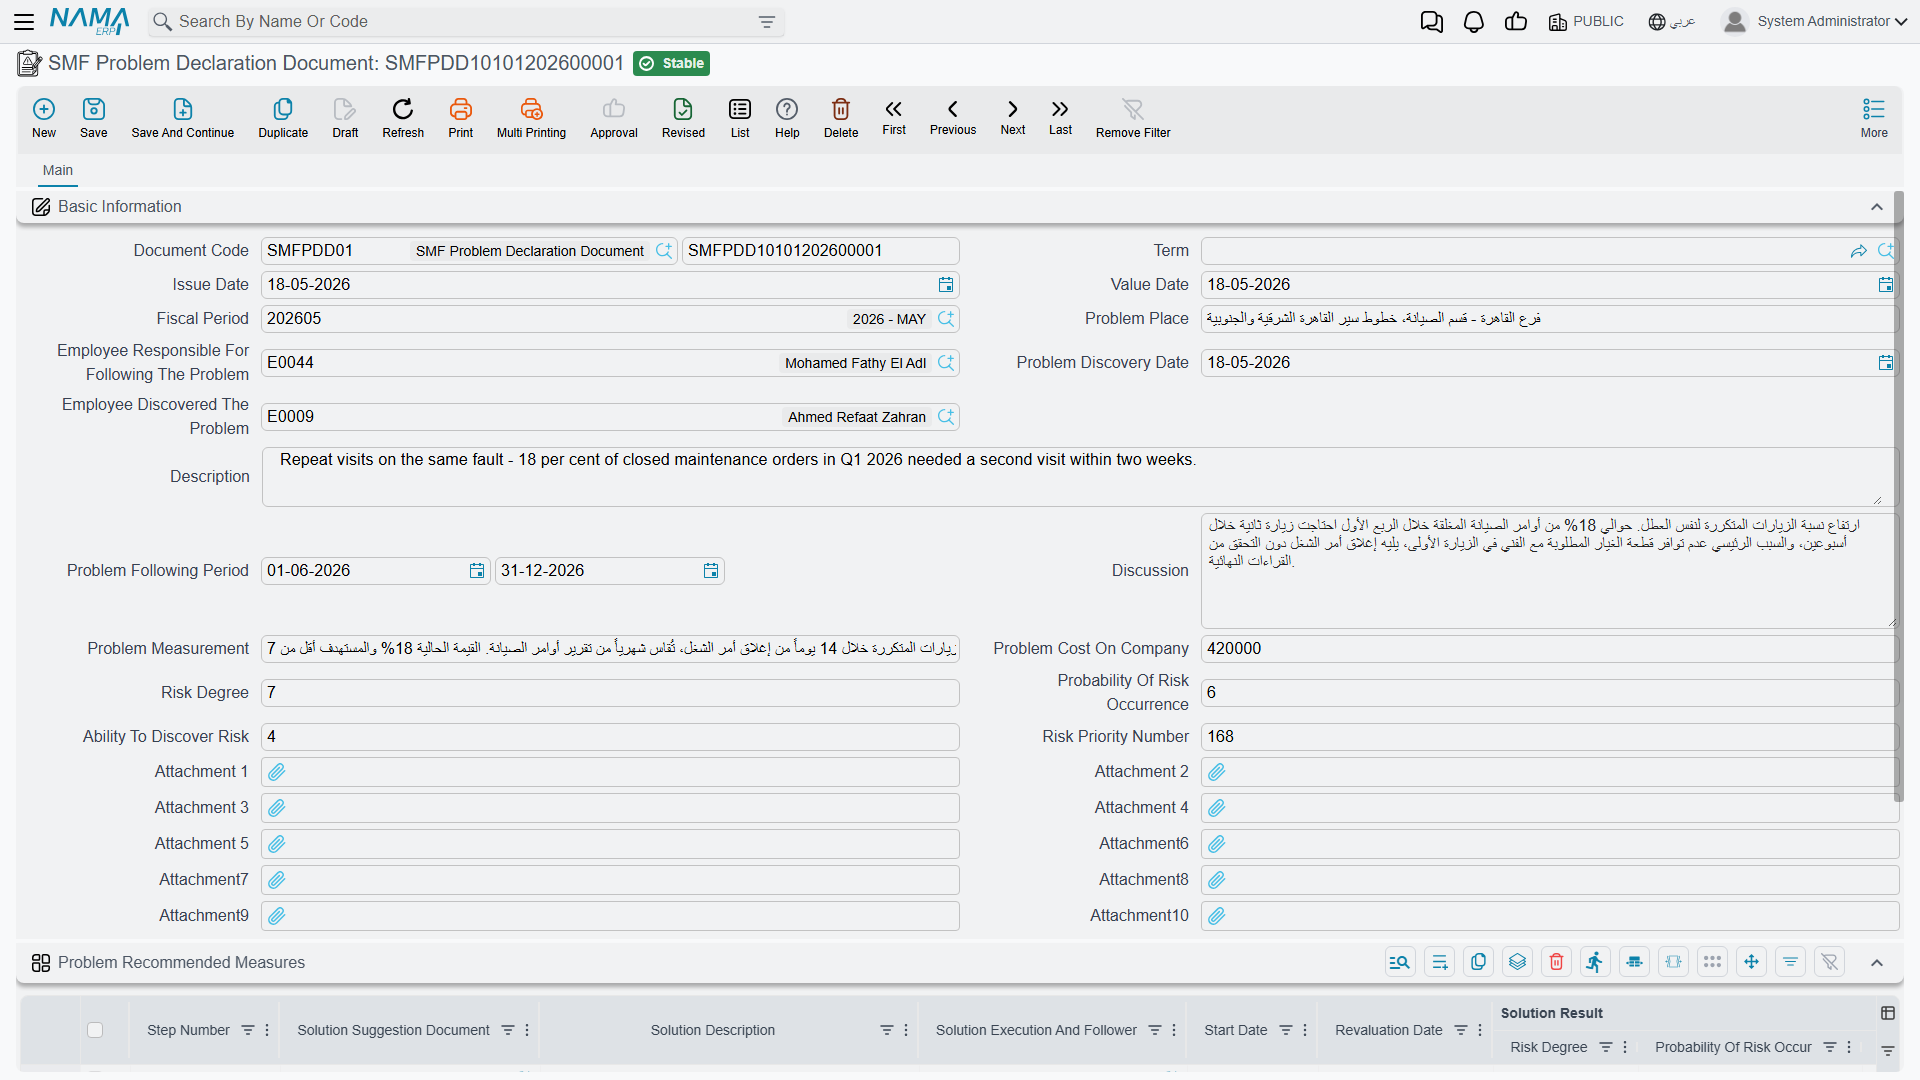This screenshot has height=1080, width=1920.
Task: Go to Previous record
Action: (953, 117)
